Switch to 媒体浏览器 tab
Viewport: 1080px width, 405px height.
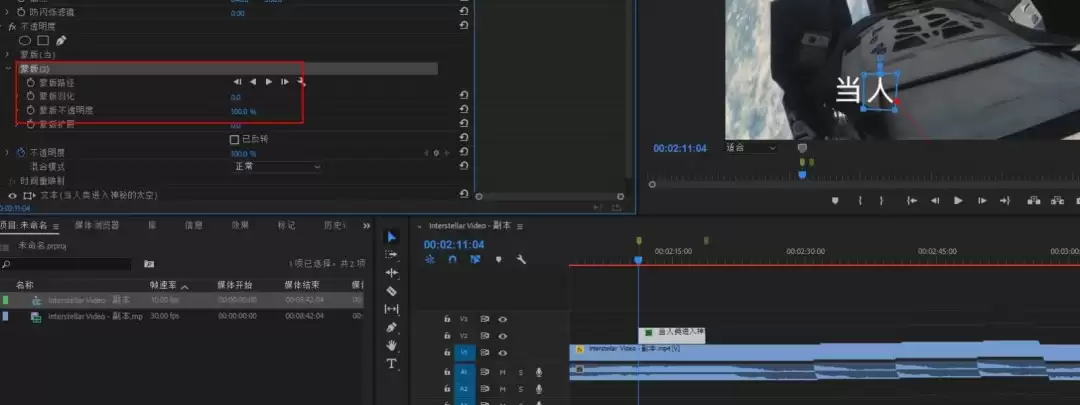[96, 225]
